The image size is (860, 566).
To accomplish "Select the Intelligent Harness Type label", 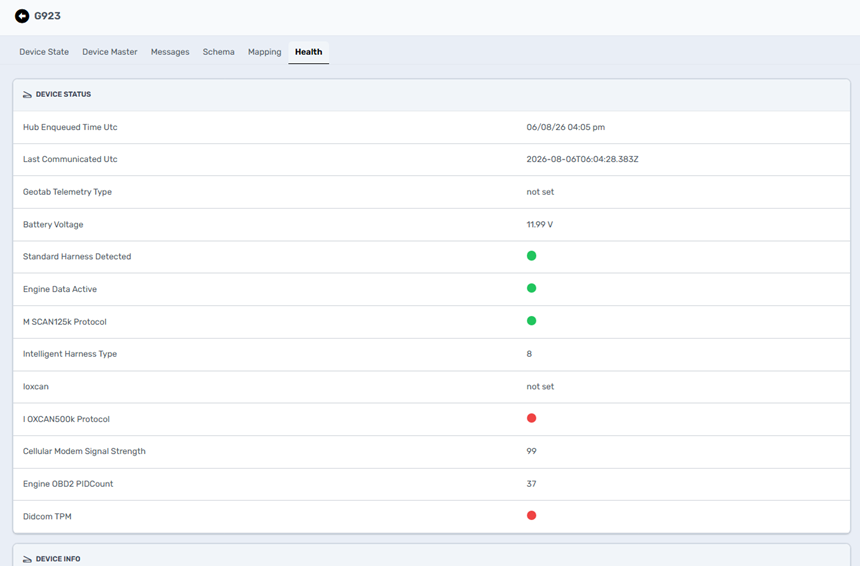I will (70, 354).
